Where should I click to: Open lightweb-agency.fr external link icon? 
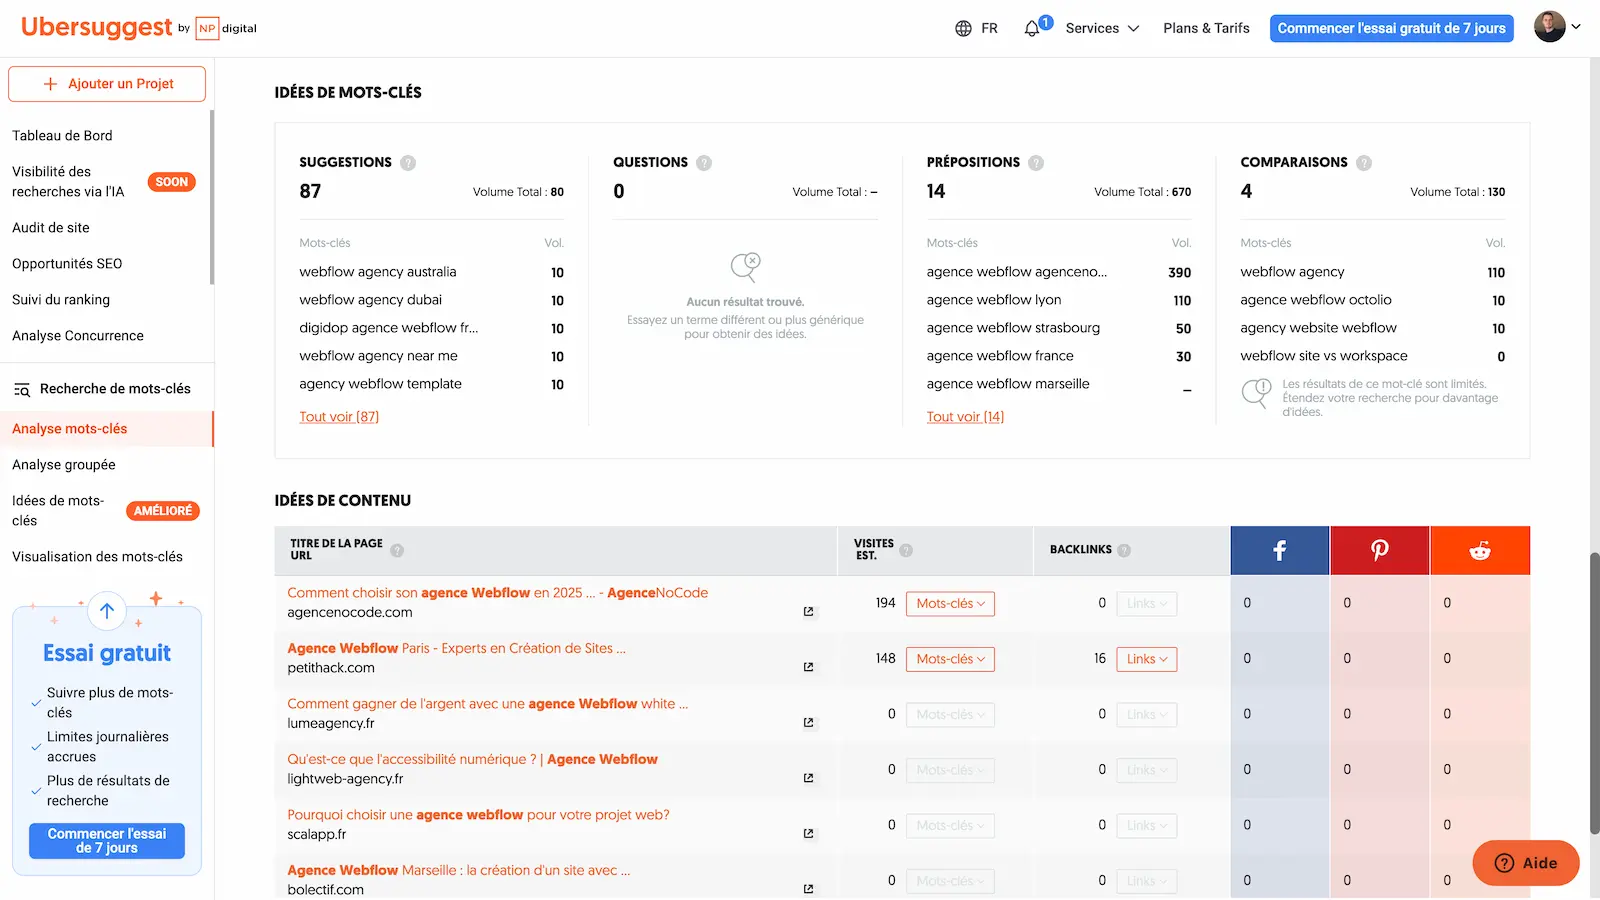(x=808, y=778)
